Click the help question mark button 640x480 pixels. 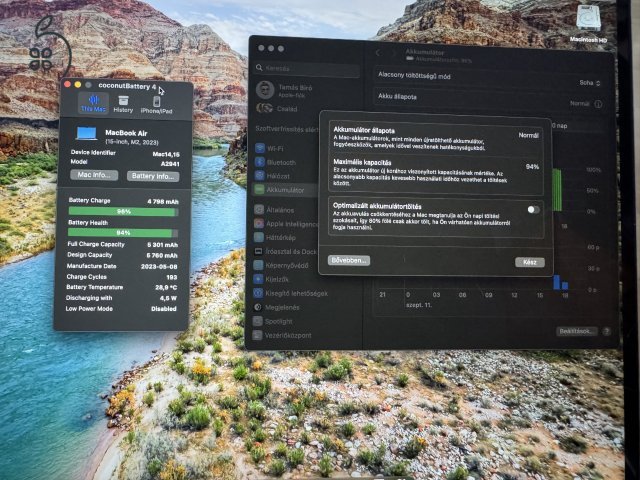(607, 331)
